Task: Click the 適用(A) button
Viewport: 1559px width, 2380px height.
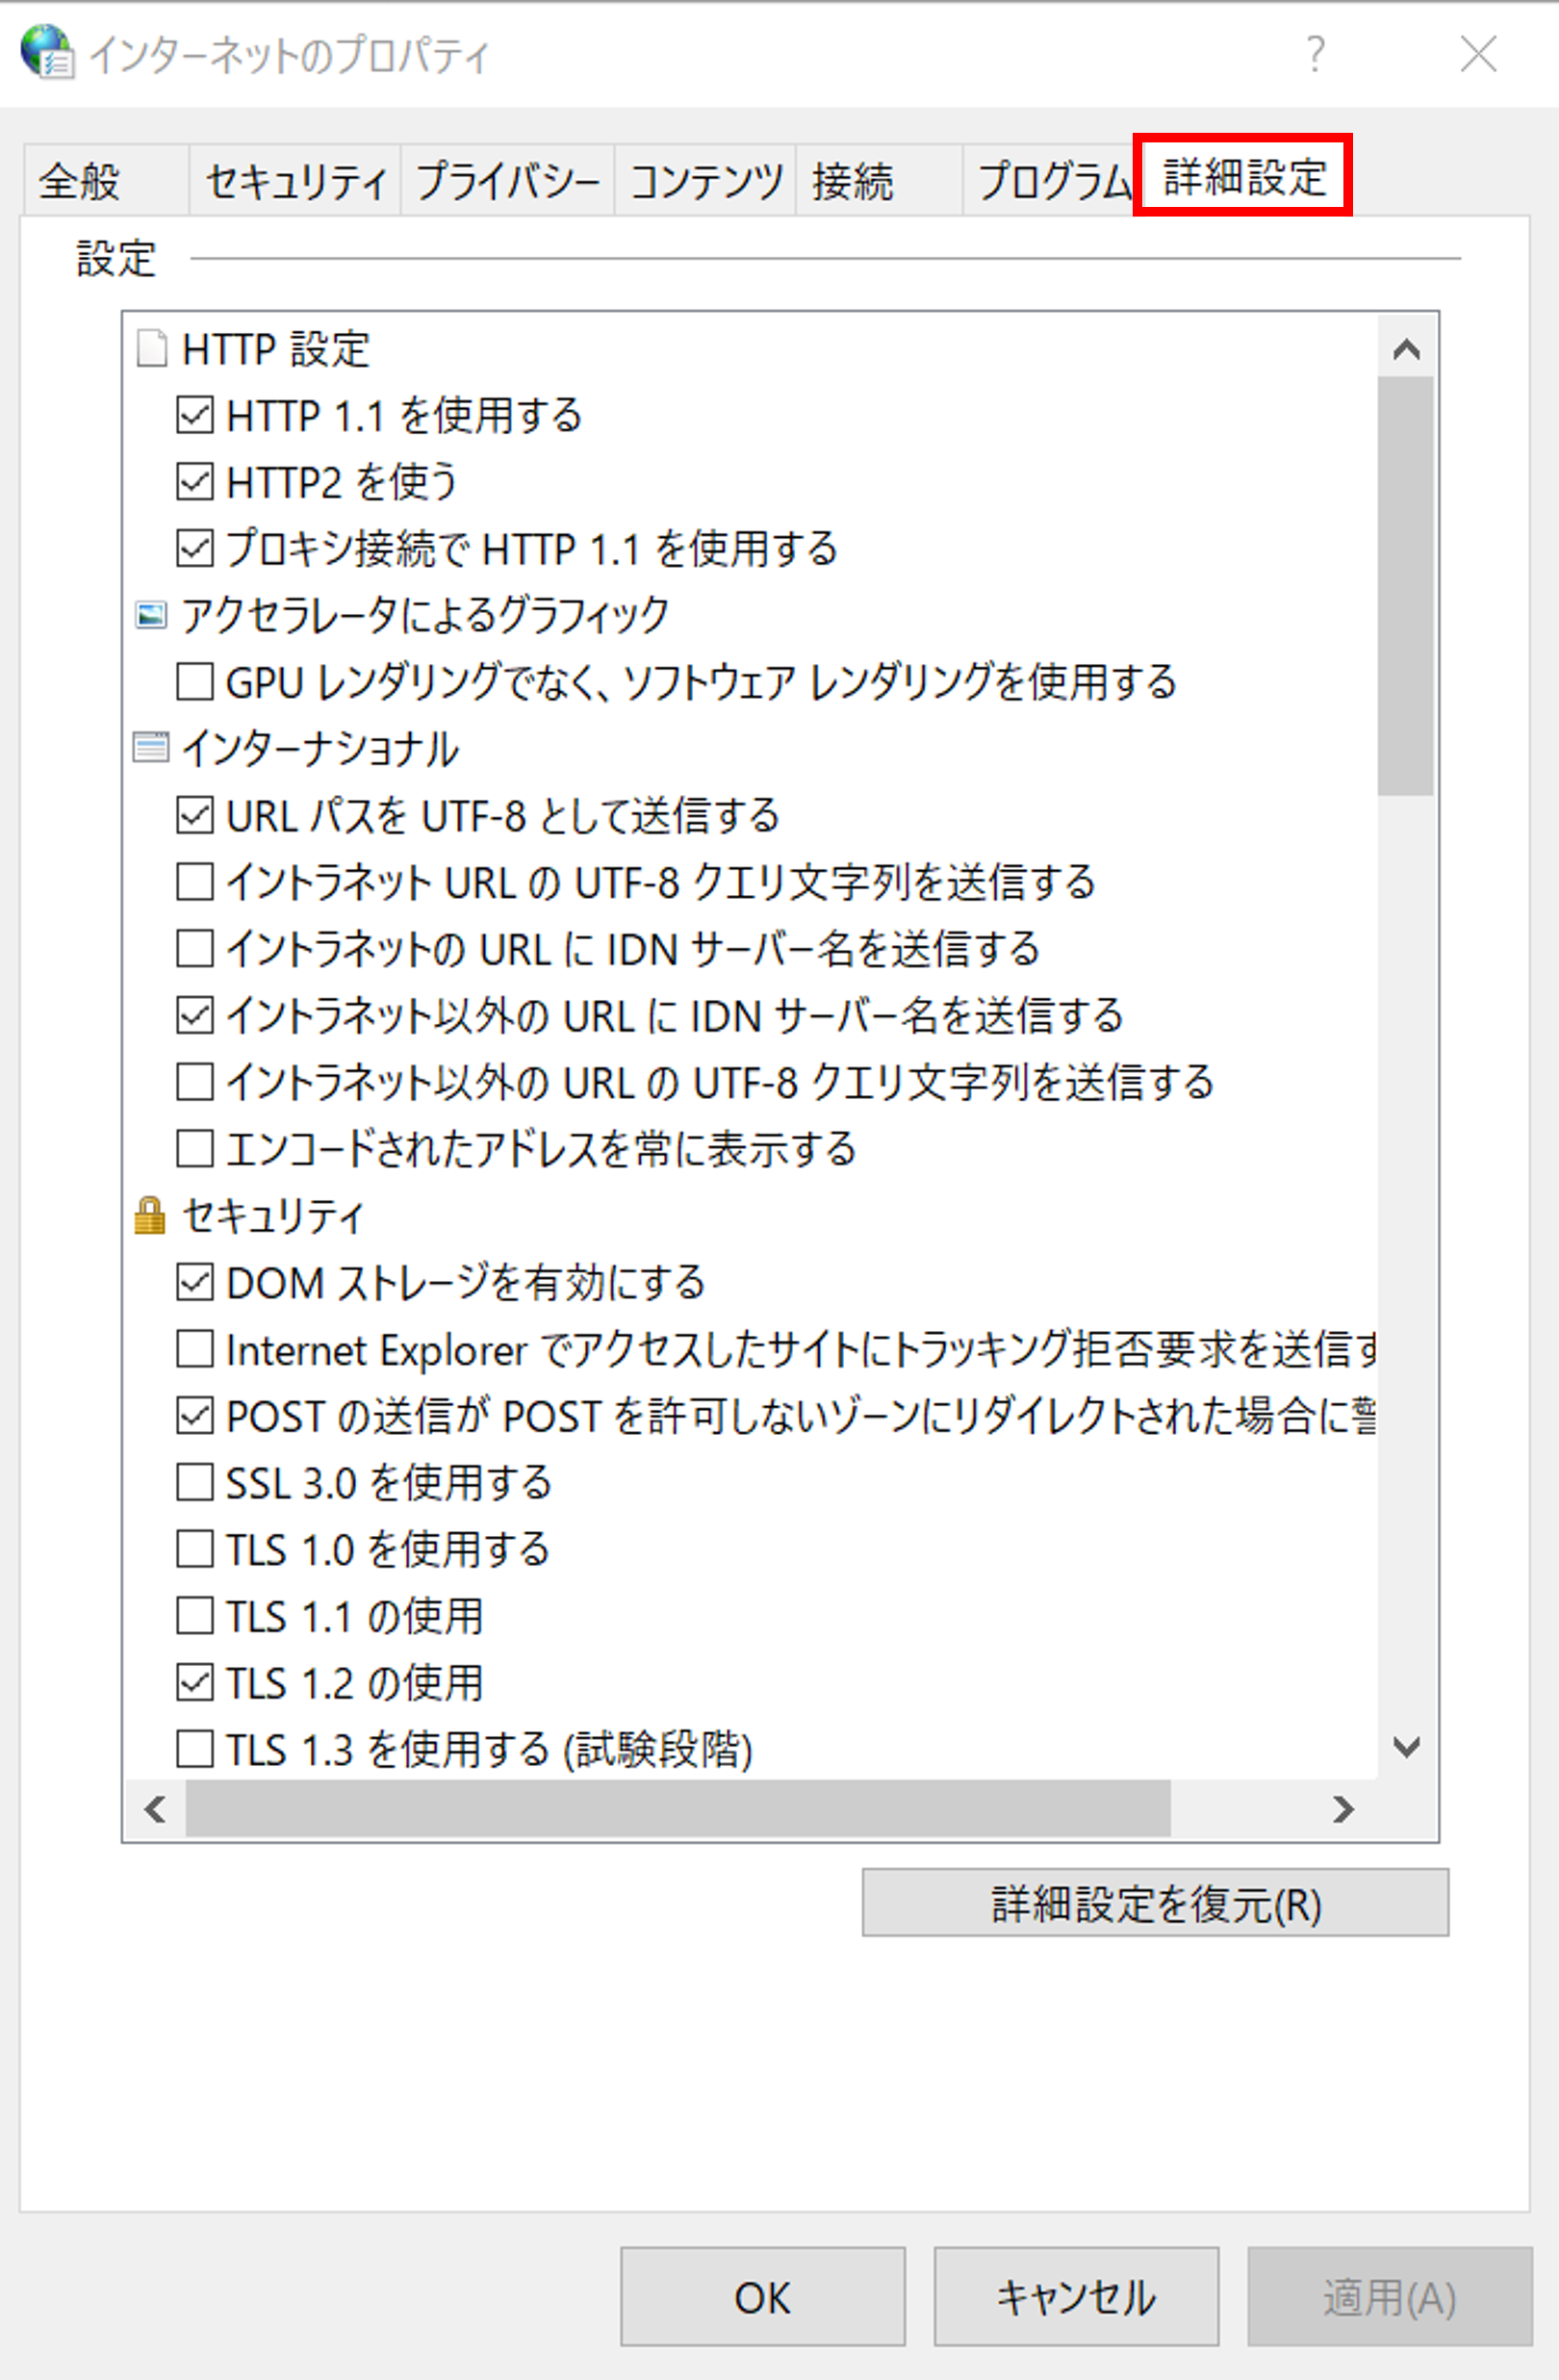Action: click(1389, 2297)
